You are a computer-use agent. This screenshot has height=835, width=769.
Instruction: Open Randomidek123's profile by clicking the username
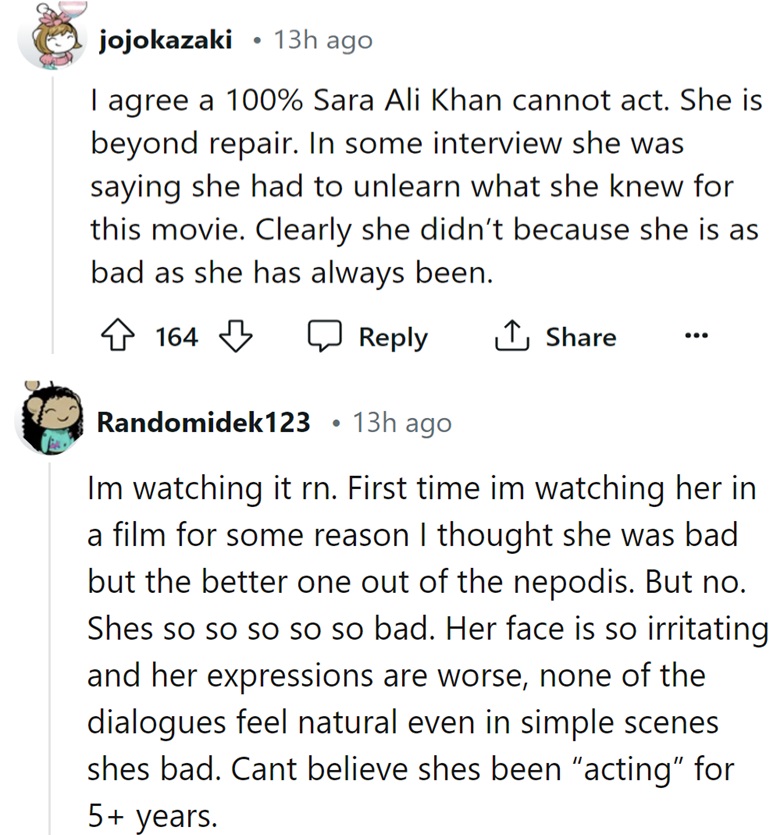click(x=203, y=421)
